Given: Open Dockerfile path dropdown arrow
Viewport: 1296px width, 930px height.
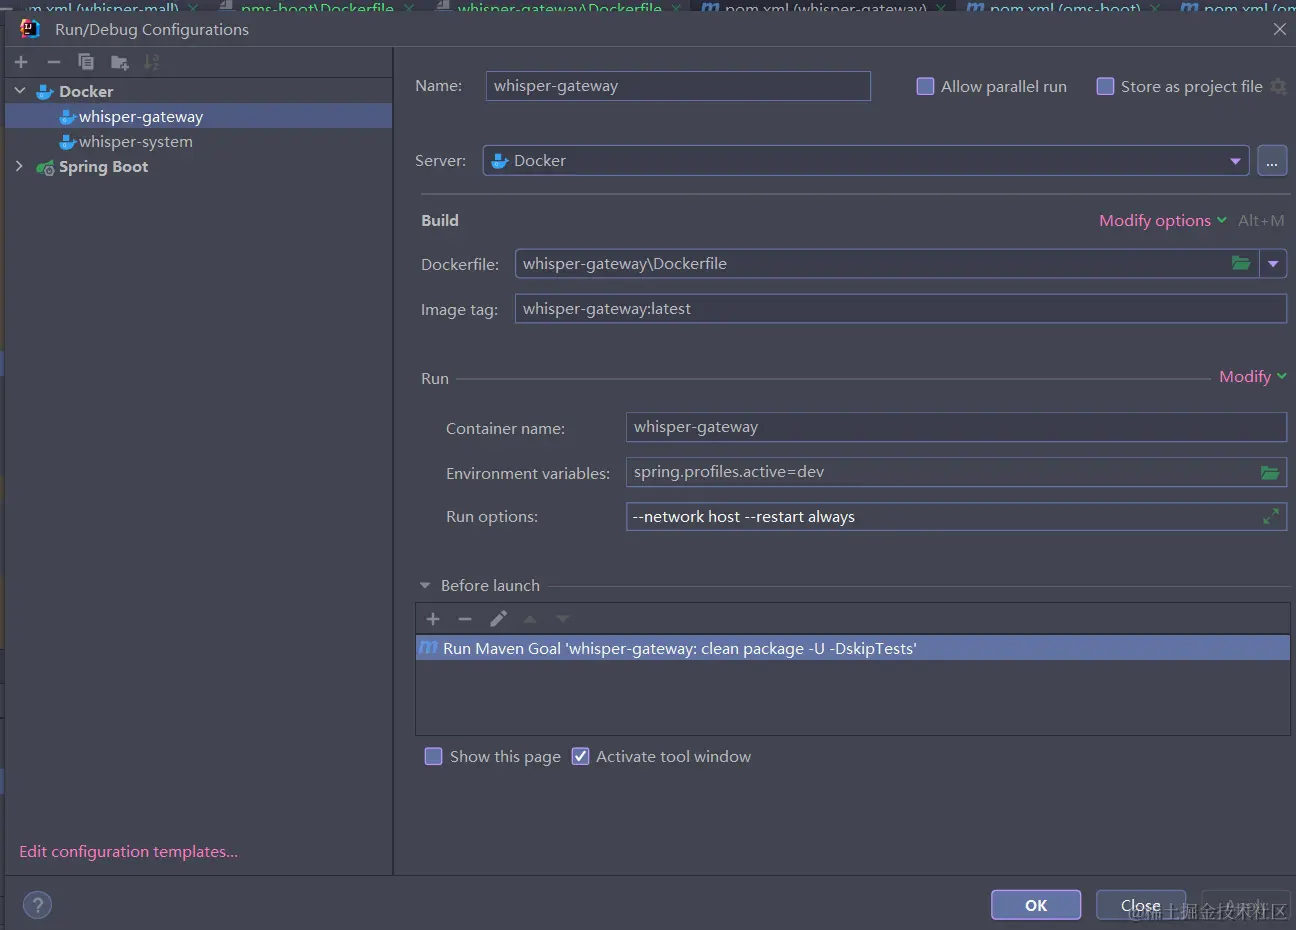Looking at the screenshot, I should [x=1273, y=264].
